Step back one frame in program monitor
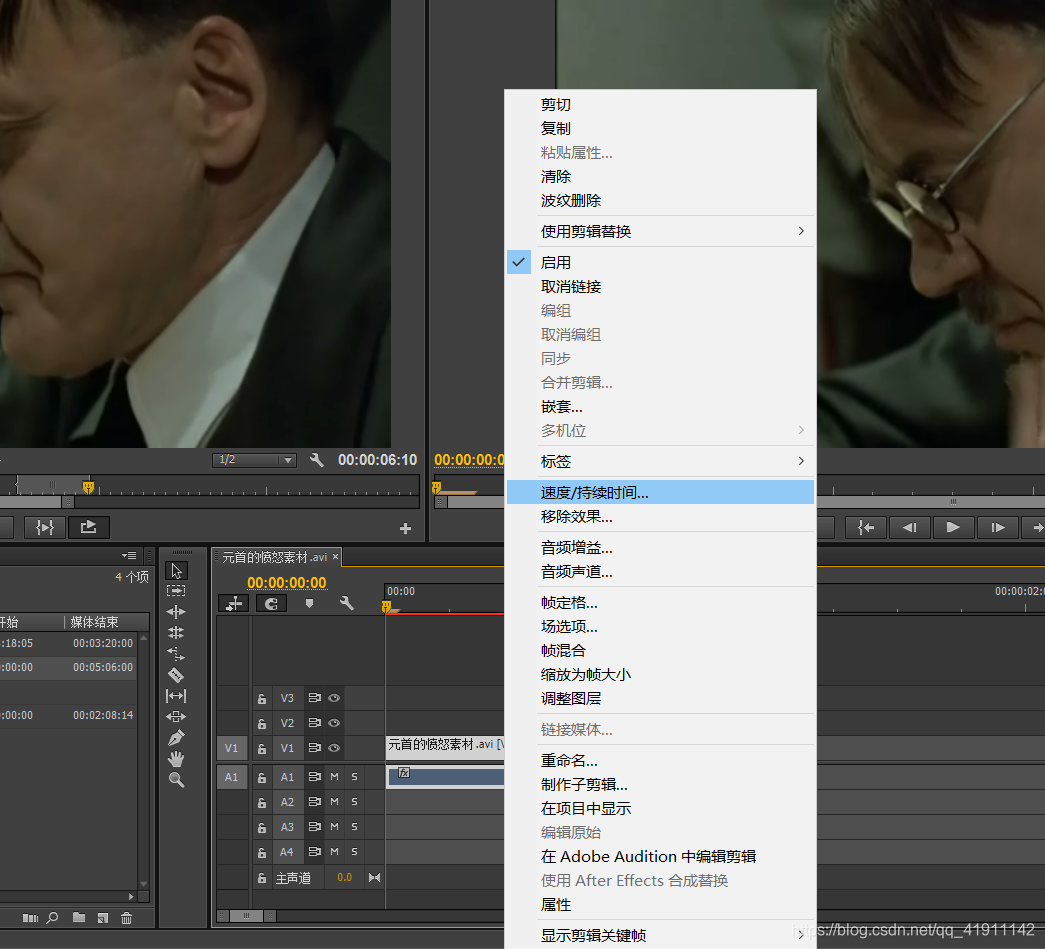Viewport: 1045px width, 949px height. [x=910, y=527]
